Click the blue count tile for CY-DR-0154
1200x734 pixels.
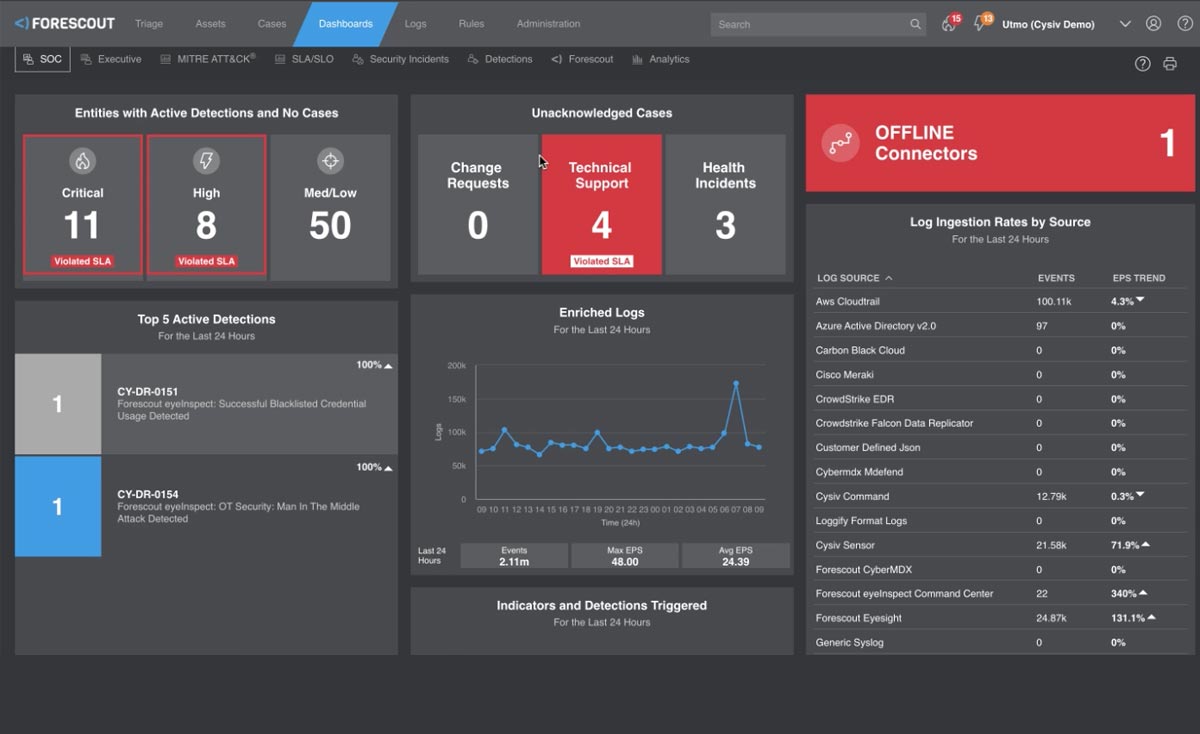pyautogui.click(x=58, y=507)
